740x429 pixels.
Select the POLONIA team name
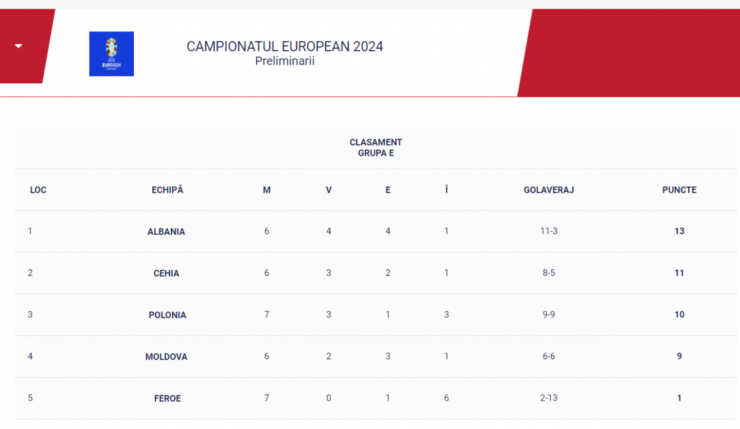(168, 315)
